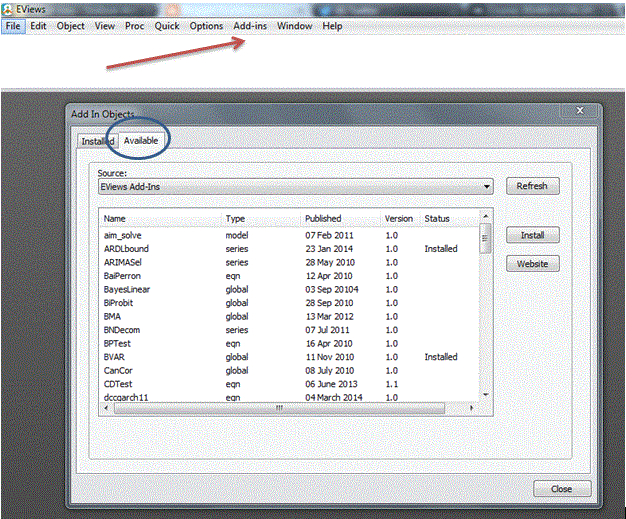Select the ARIMASel add-in row
Viewport: 626px width, 519px height.
point(289,263)
